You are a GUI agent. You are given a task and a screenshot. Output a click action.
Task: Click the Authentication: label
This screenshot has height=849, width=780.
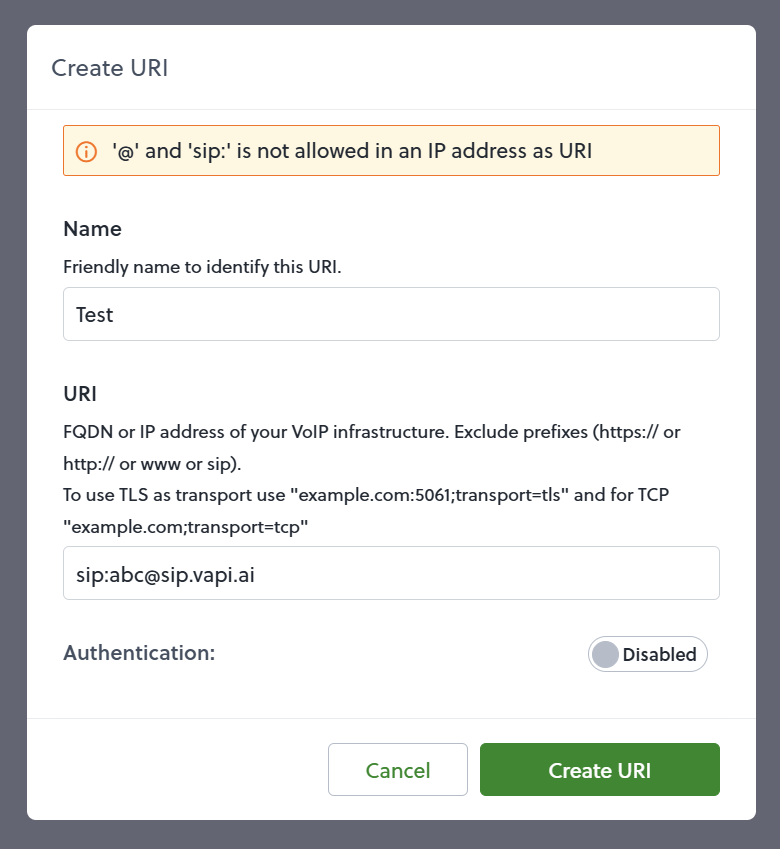139,653
